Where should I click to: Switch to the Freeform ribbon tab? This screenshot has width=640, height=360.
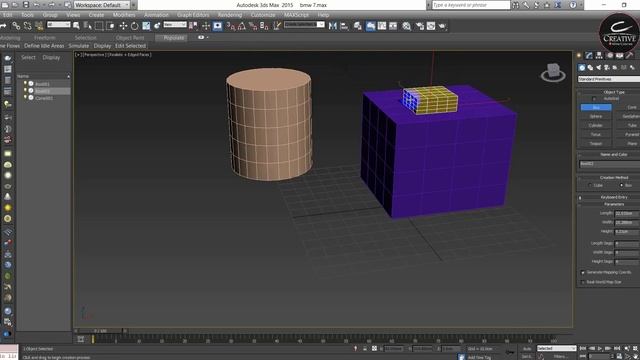44,38
